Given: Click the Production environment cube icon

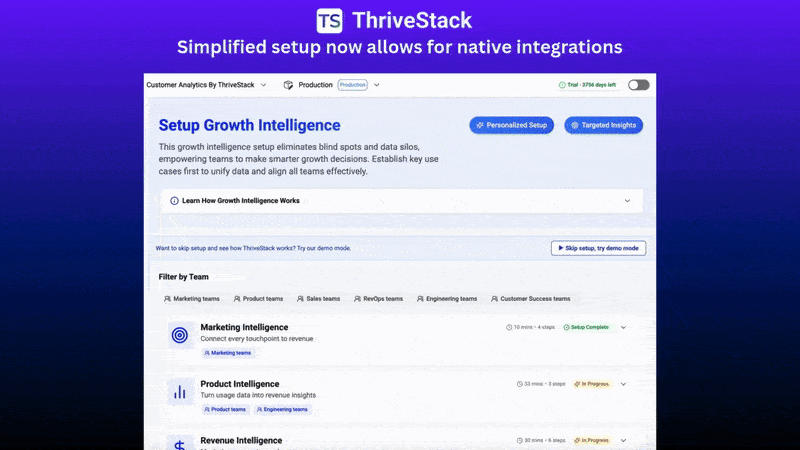Looking at the screenshot, I should coord(288,85).
